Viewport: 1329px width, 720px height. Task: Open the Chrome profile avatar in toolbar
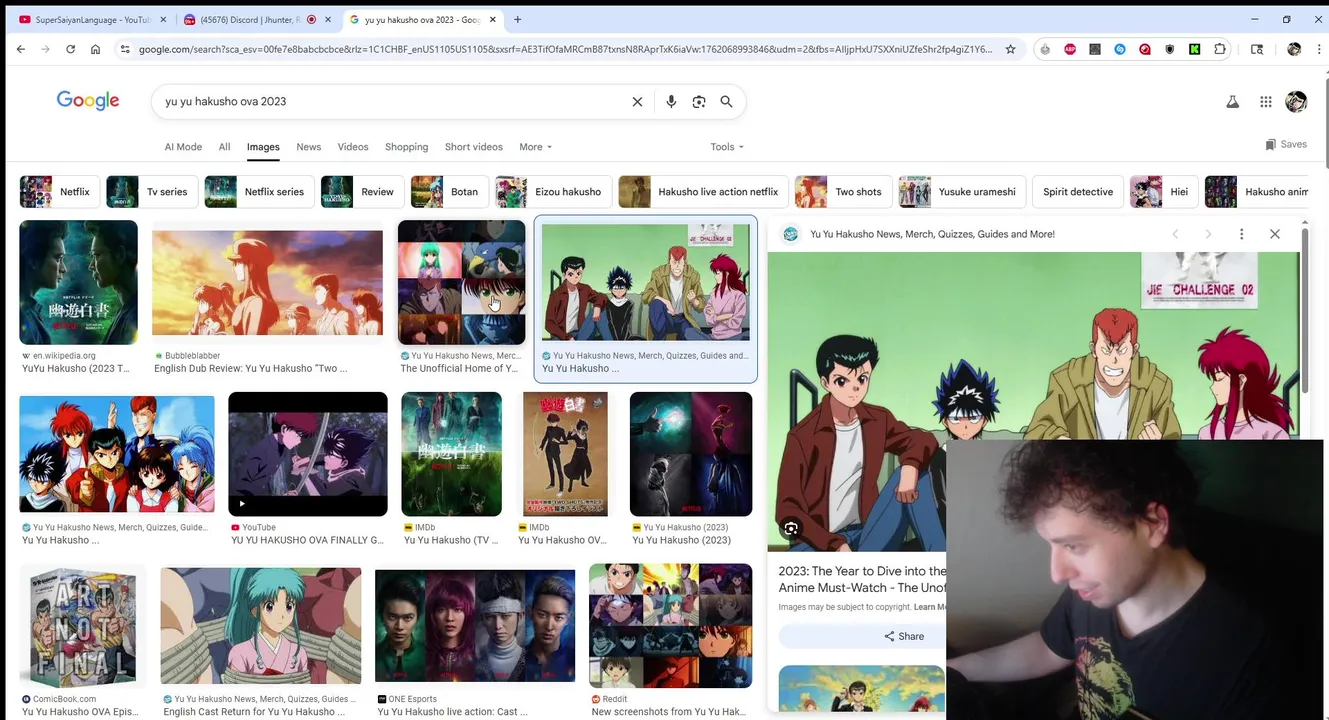pyautogui.click(x=1294, y=49)
